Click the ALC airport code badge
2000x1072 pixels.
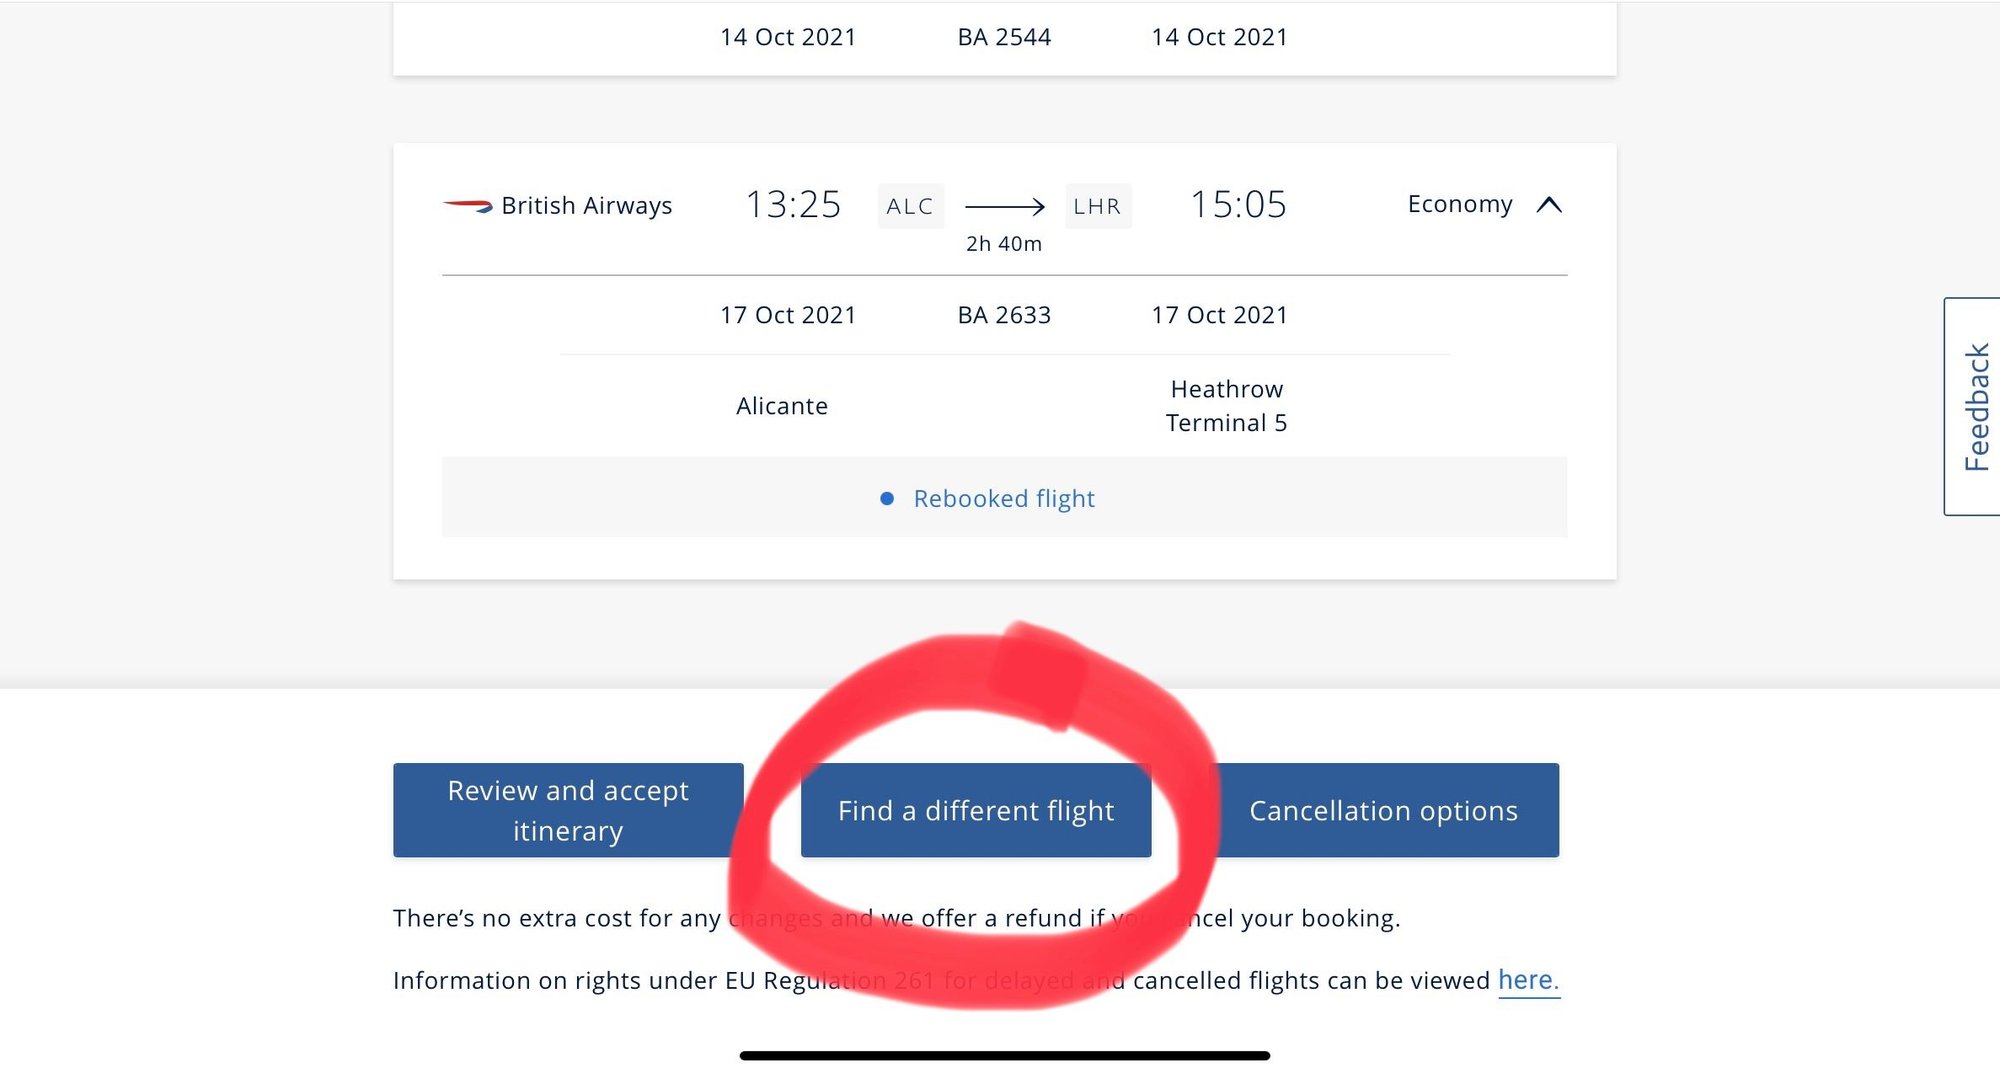pyautogui.click(x=910, y=206)
